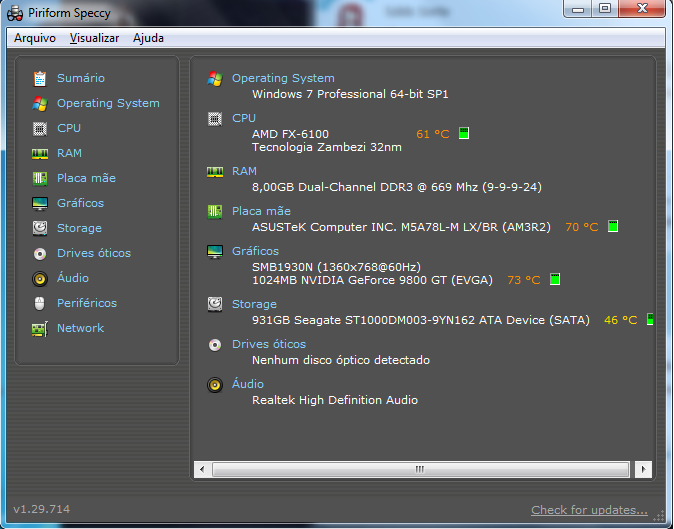Click the Drives óticos heading in summary
This screenshot has height=529, width=674.
(269, 344)
